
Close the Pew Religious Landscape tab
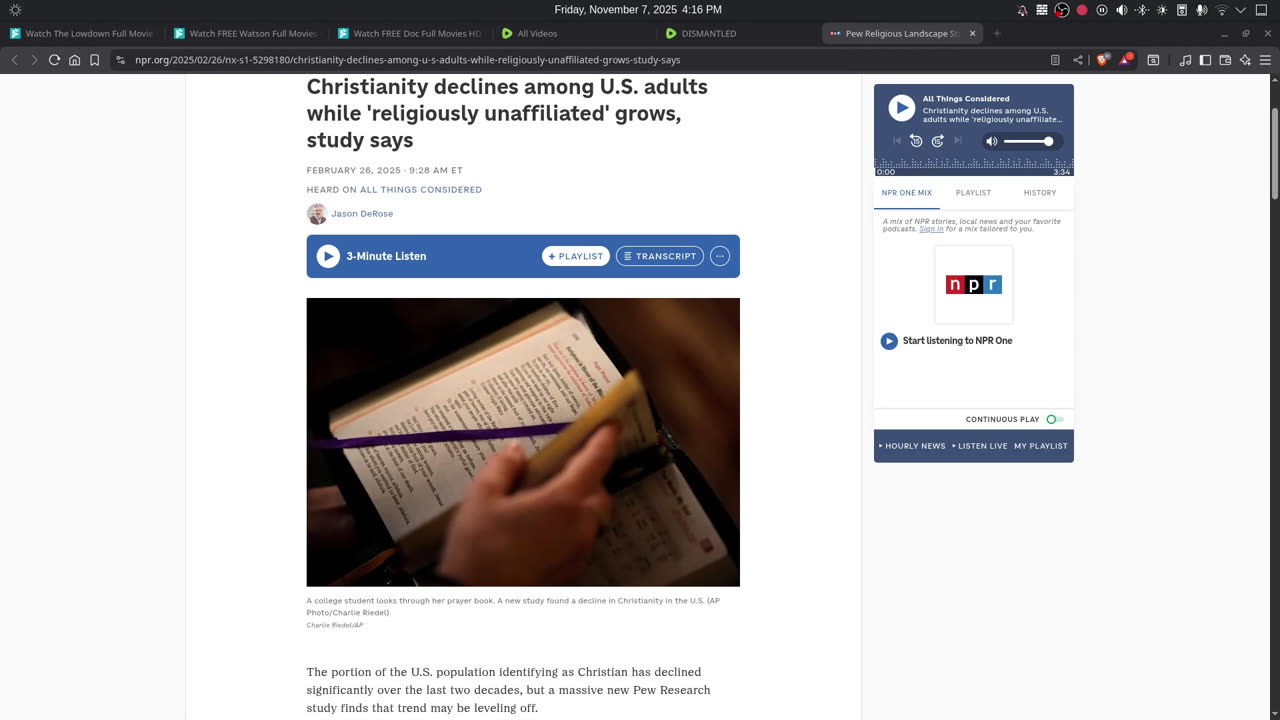click(x=972, y=33)
